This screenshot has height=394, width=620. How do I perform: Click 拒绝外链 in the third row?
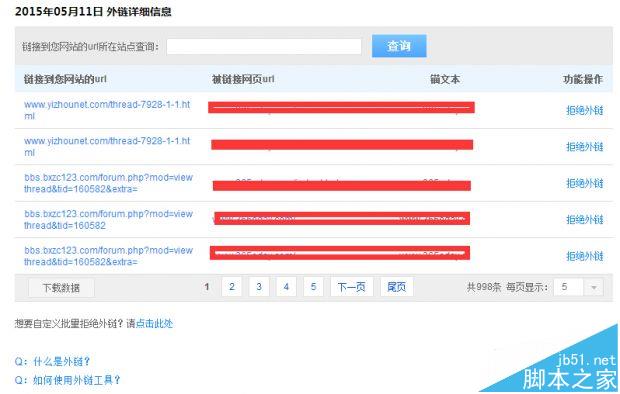tap(584, 183)
